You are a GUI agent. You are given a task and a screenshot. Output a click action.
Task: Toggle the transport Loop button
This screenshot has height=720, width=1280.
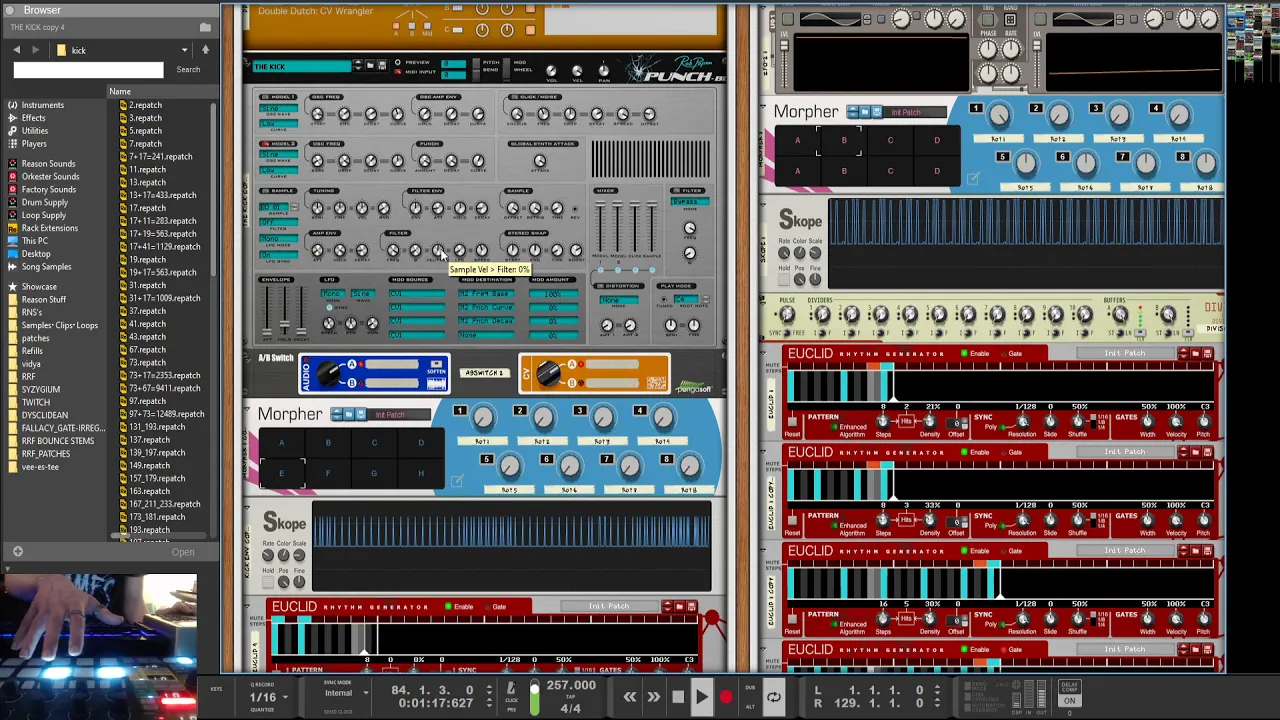pos(773,697)
